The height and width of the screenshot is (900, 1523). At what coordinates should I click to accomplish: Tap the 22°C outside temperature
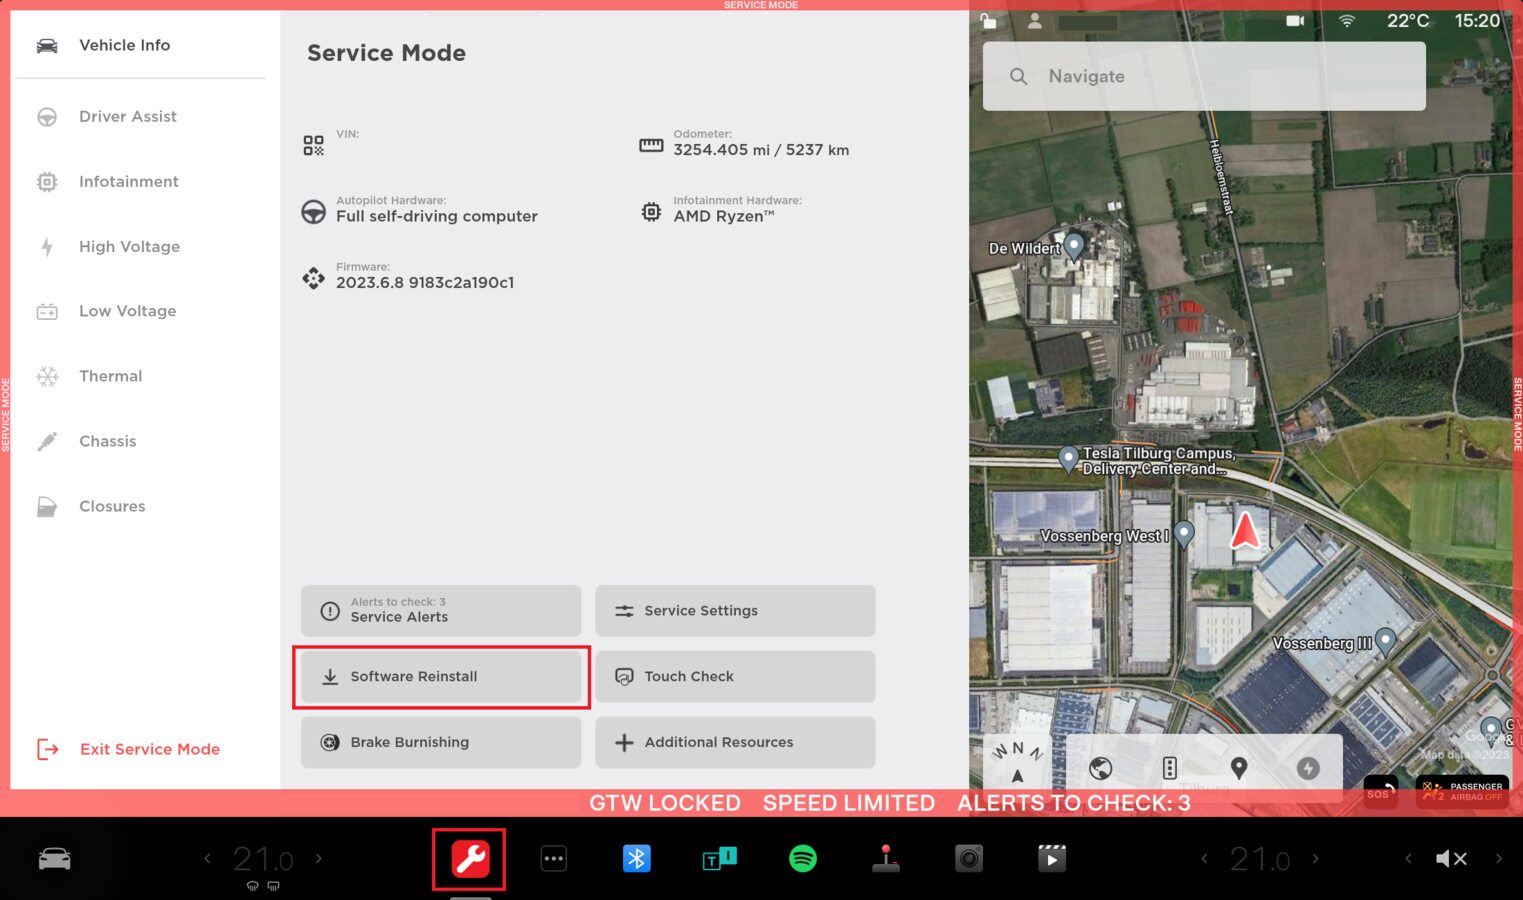click(1408, 21)
